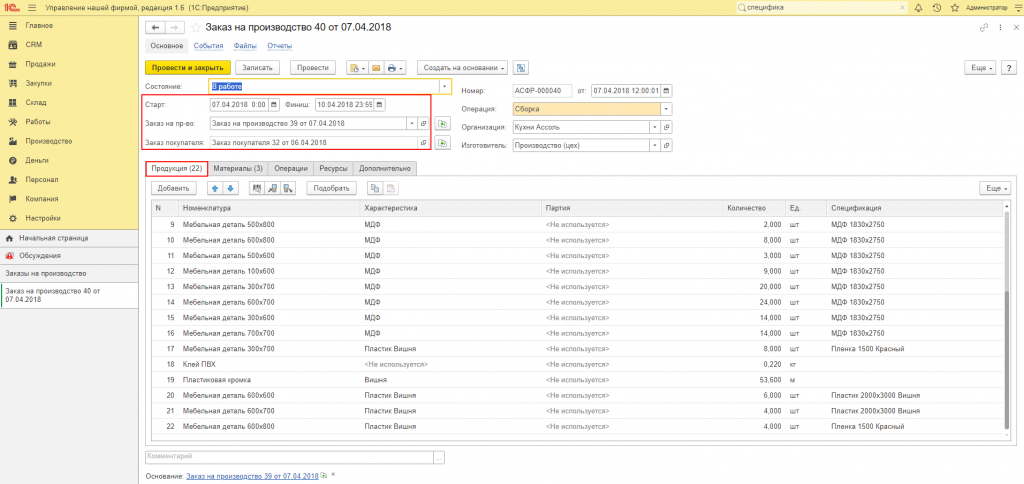The width and height of the screenshot is (1024, 484).
Task: Open the Создать на основании dropdown
Action: [462, 68]
